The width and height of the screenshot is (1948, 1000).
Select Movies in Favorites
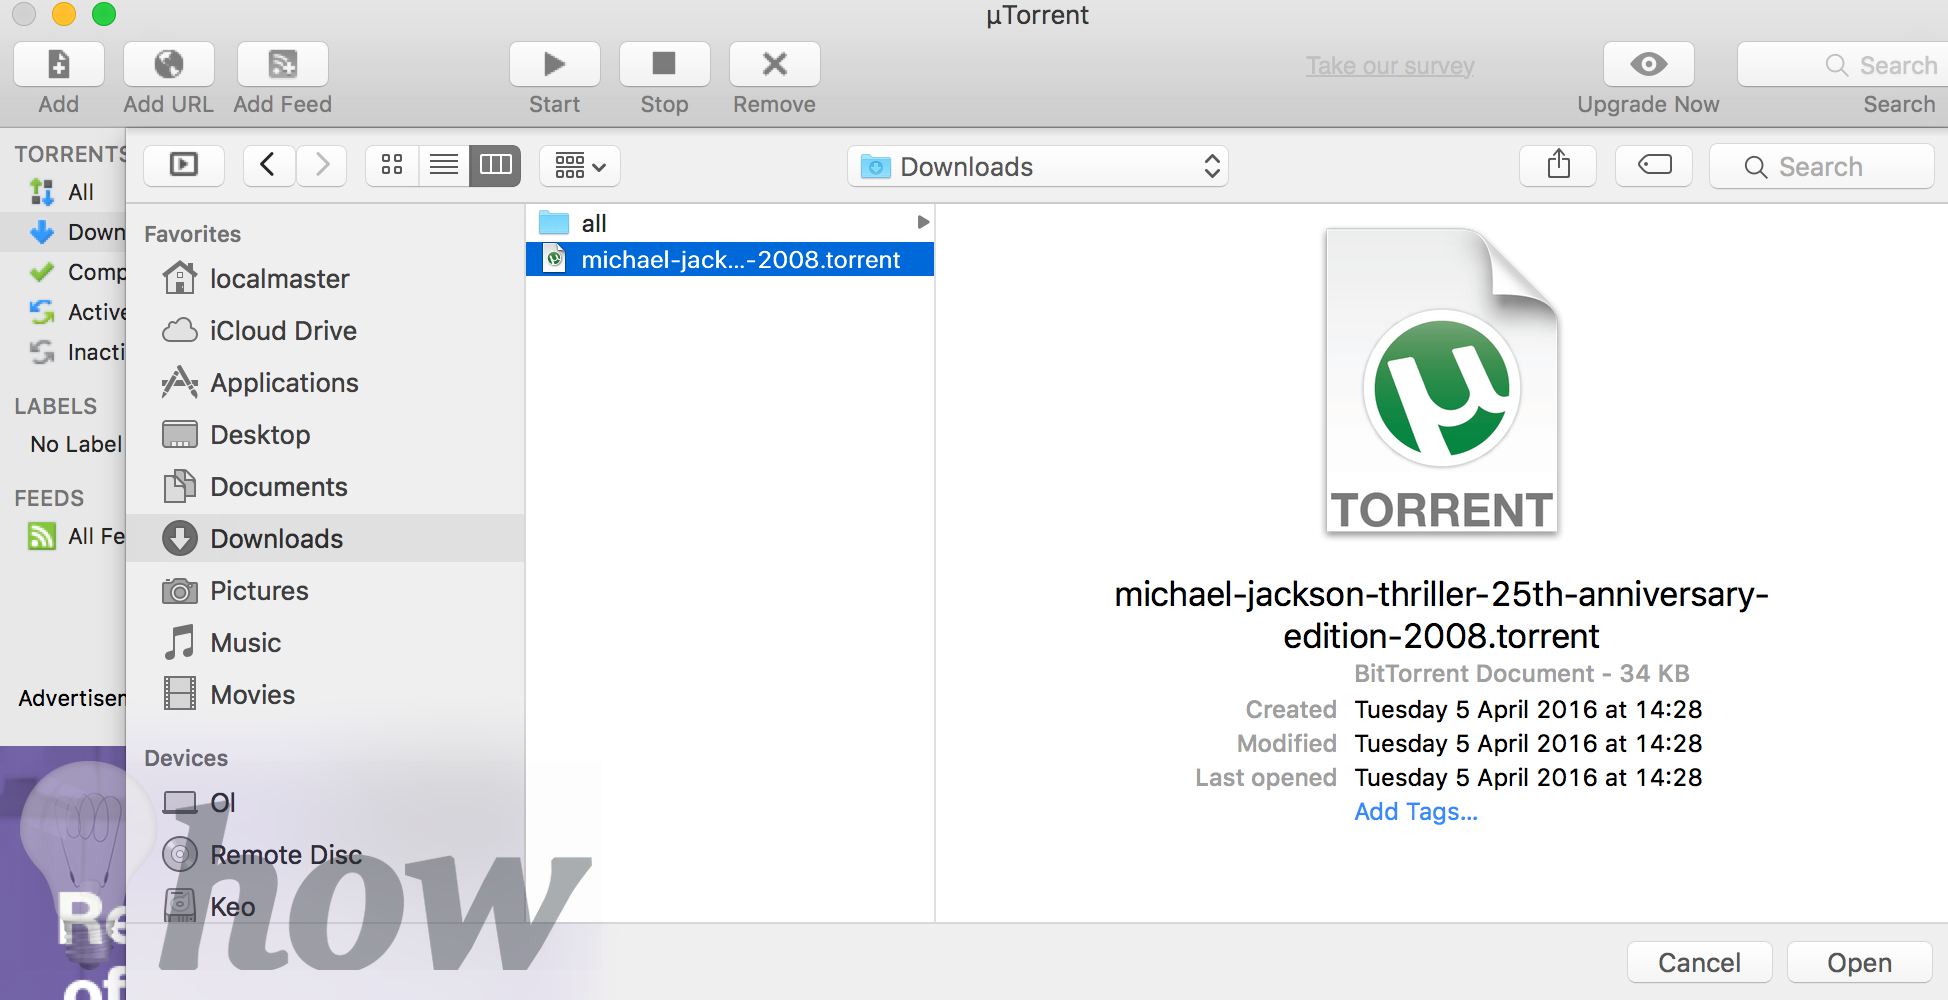click(x=325, y=695)
